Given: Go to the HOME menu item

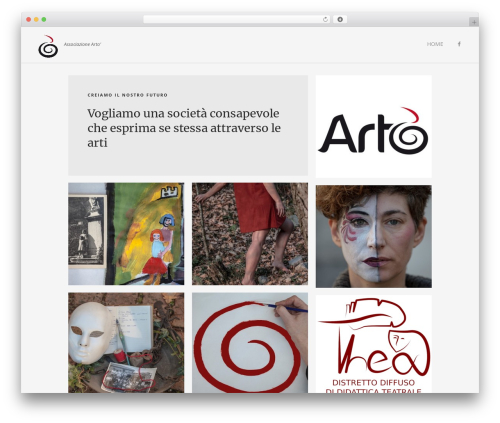Looking at the screenshot, I should point(435,44).
